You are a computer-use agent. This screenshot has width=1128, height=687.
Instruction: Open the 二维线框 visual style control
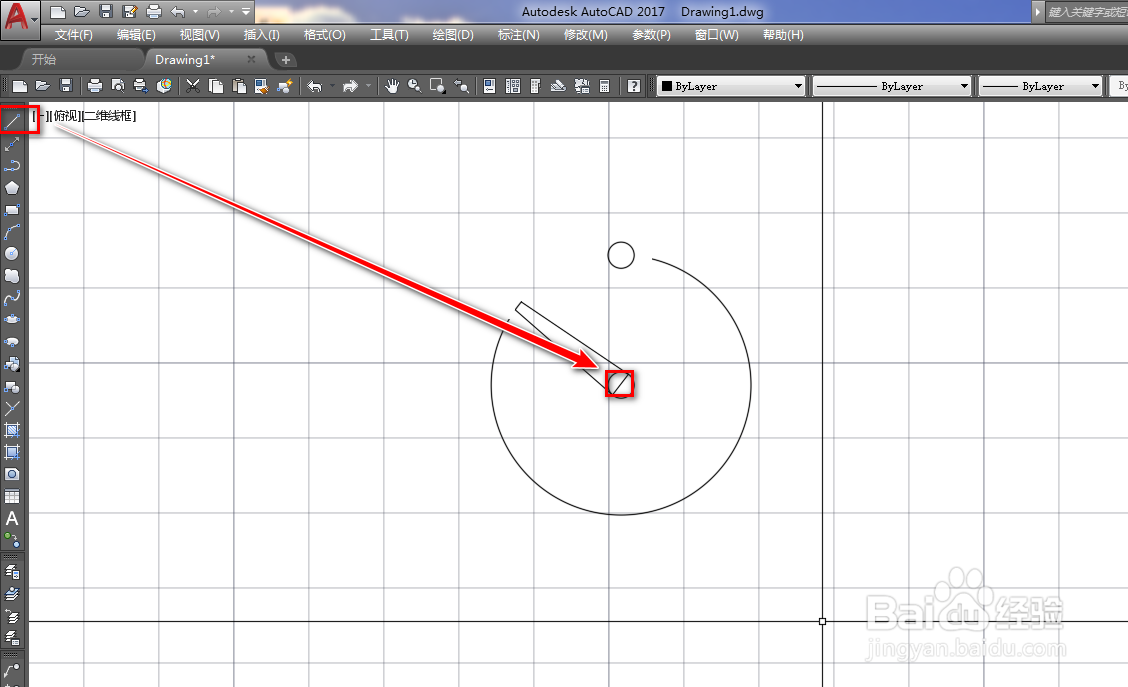tap(109, 116)
